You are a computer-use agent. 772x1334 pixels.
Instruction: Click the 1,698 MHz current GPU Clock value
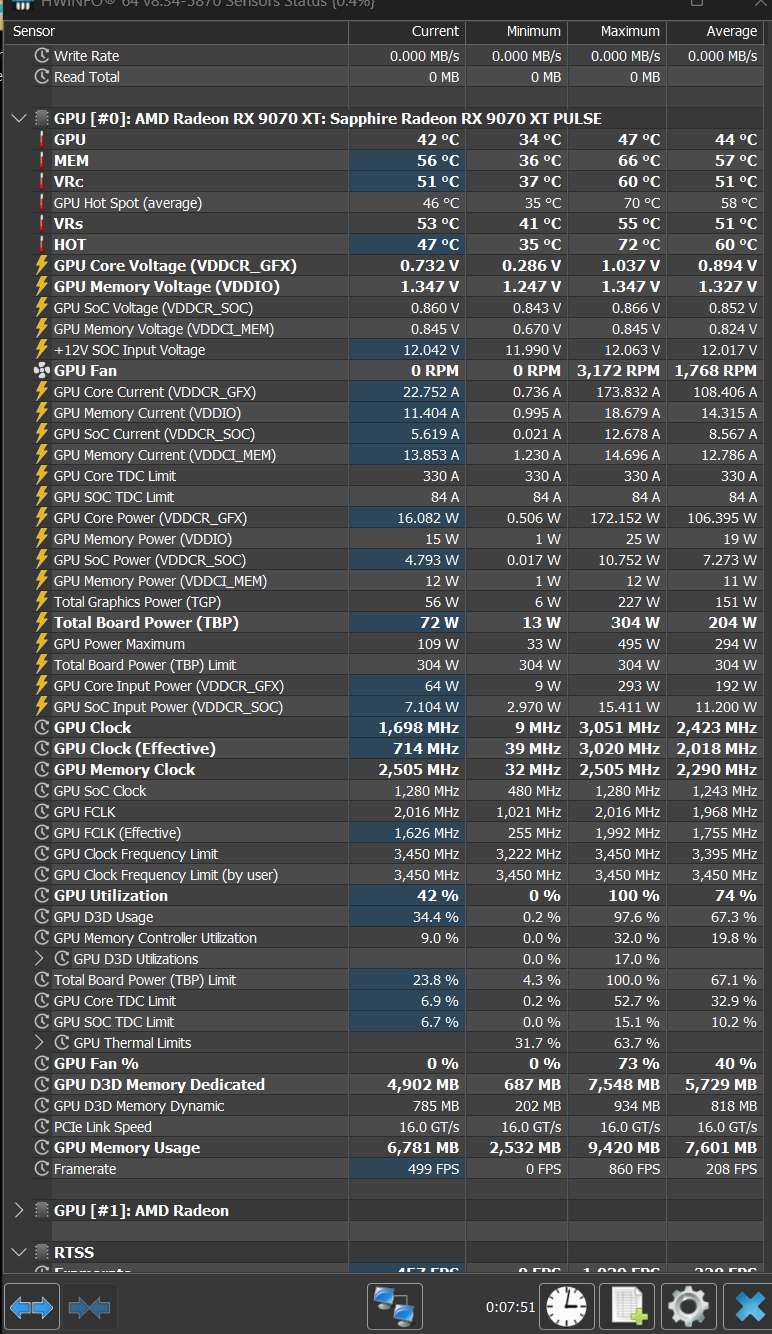click(x=418, y=728)
